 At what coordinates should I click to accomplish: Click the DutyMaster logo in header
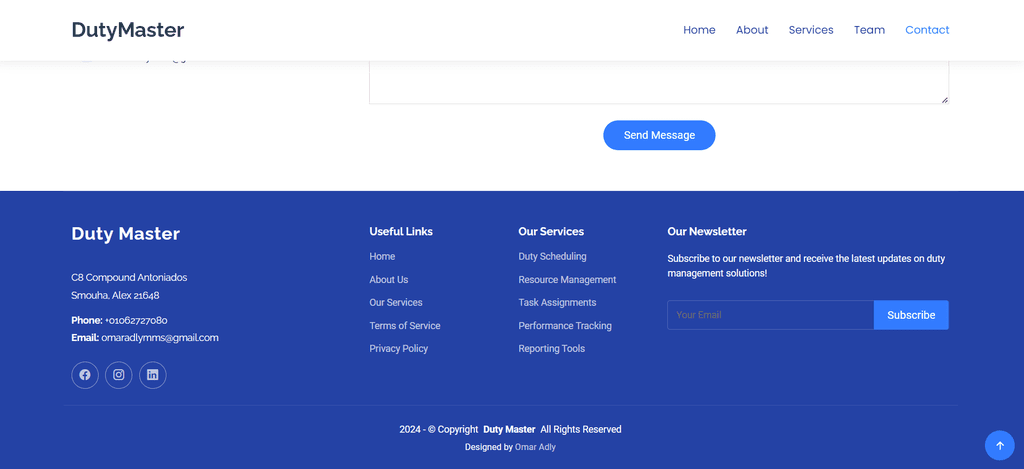click(128, 30)
